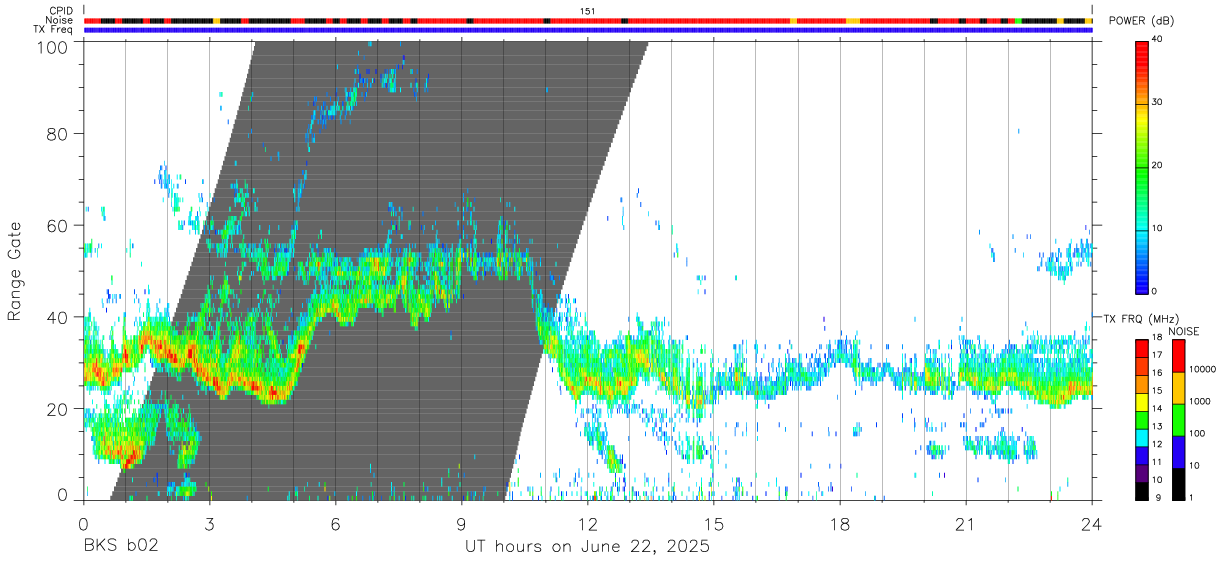Click the "15" hour tick on the x-axis

click(714, 524)
